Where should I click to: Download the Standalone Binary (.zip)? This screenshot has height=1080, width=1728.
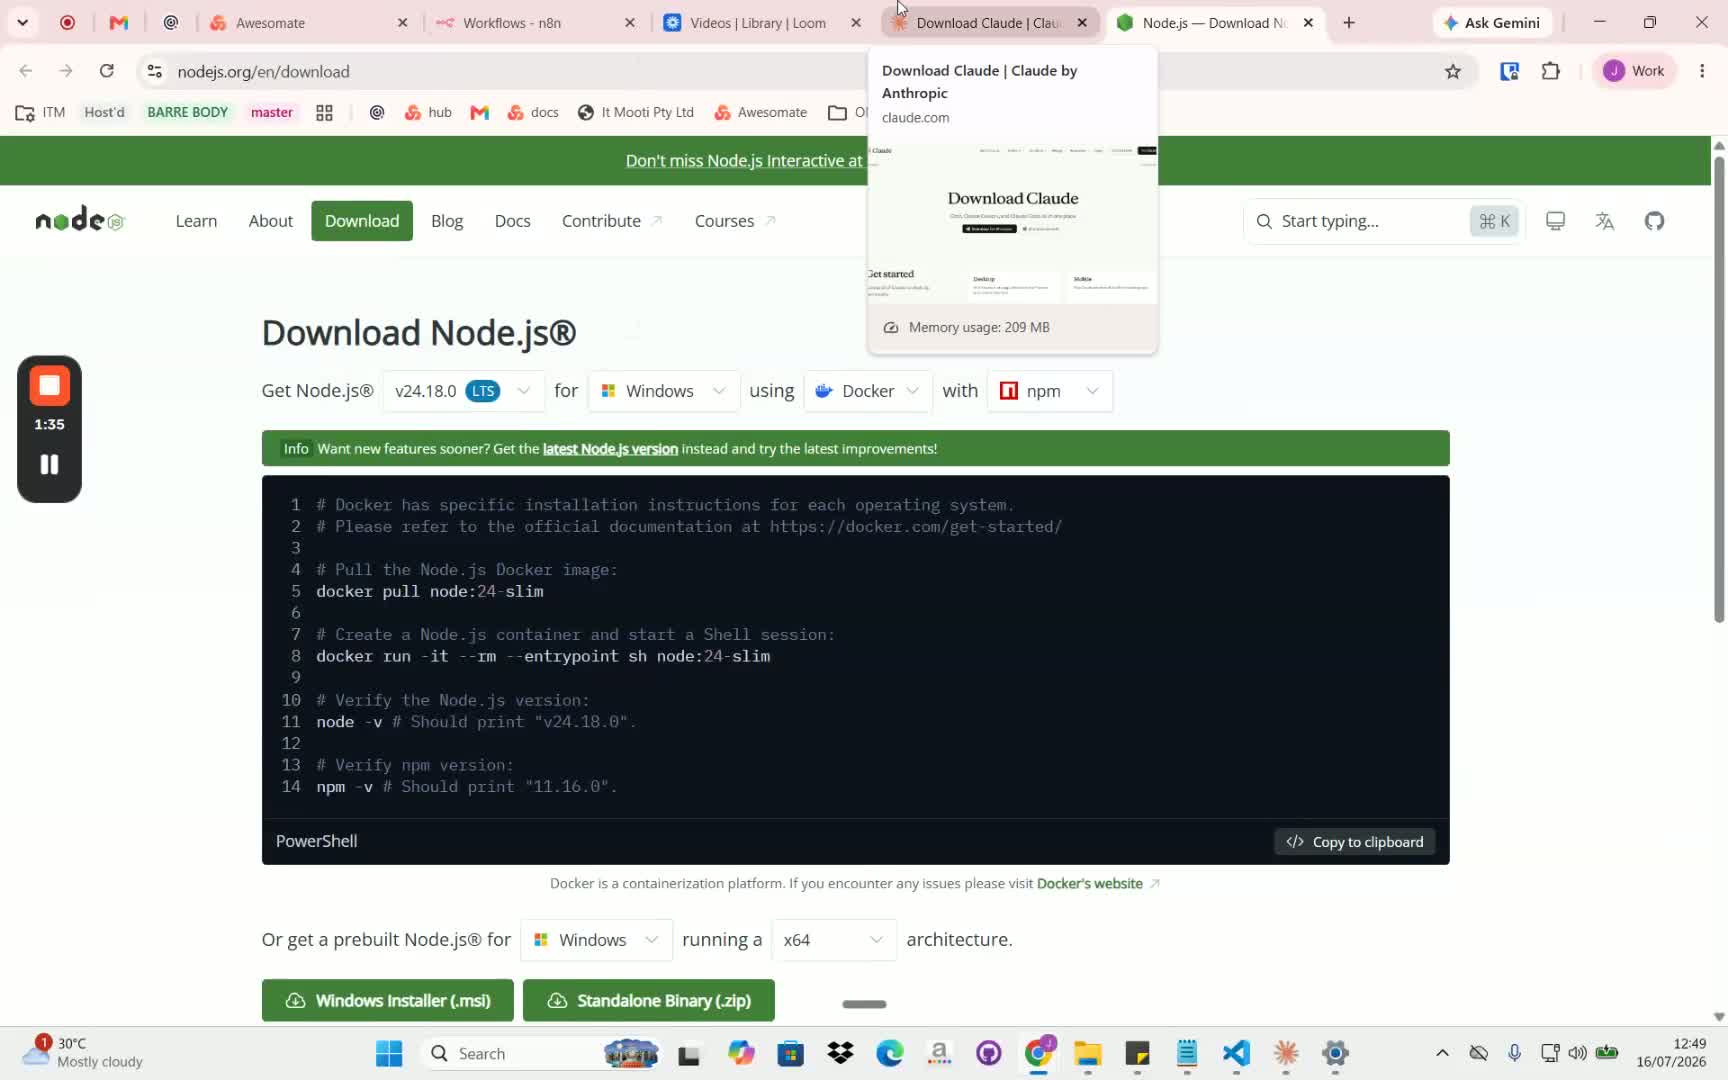coord(649,1000)
